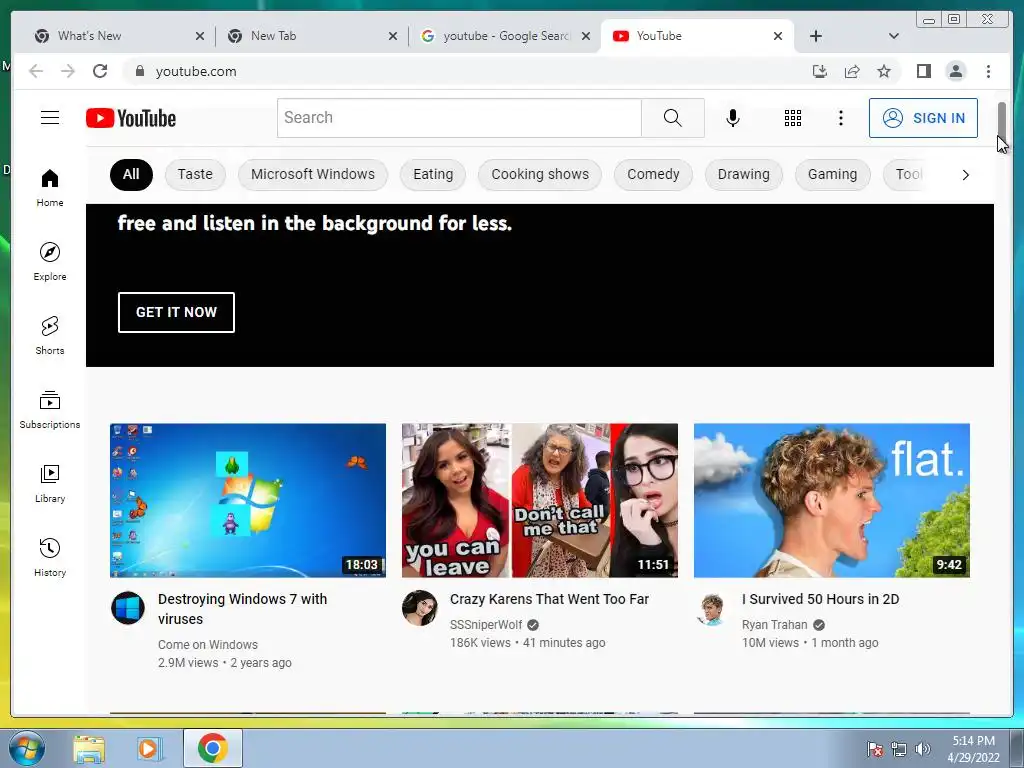This screenshot has height=768, width=1024.
Task: Open YouTube settings three-dot menu
Action: pos(840,118)
